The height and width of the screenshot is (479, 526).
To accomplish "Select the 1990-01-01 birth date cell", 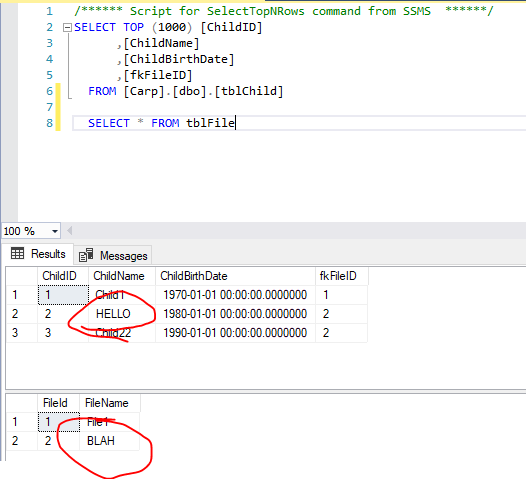I will (235, 333).
